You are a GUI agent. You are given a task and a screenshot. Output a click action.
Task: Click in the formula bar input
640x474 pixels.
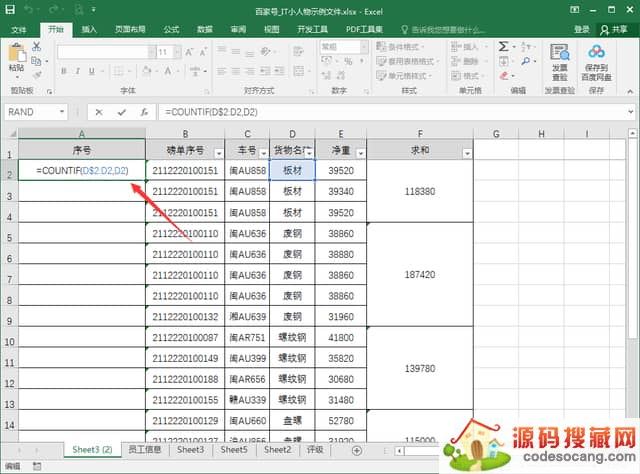(380, 112)
